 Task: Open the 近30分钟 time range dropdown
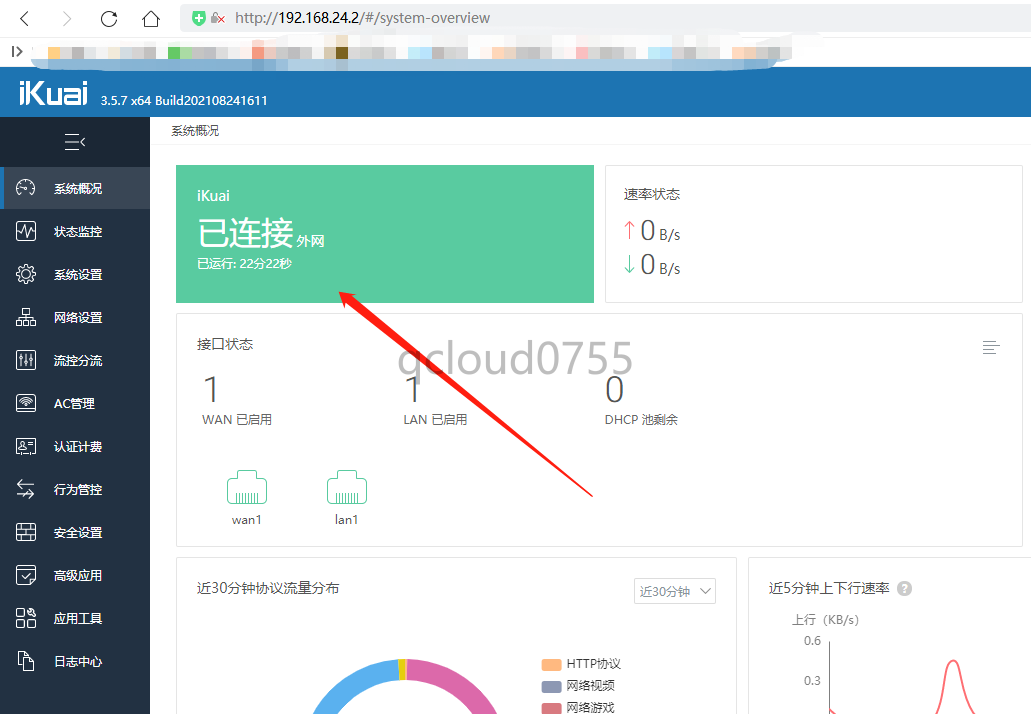pyautogui.click(x=675, y=591)
